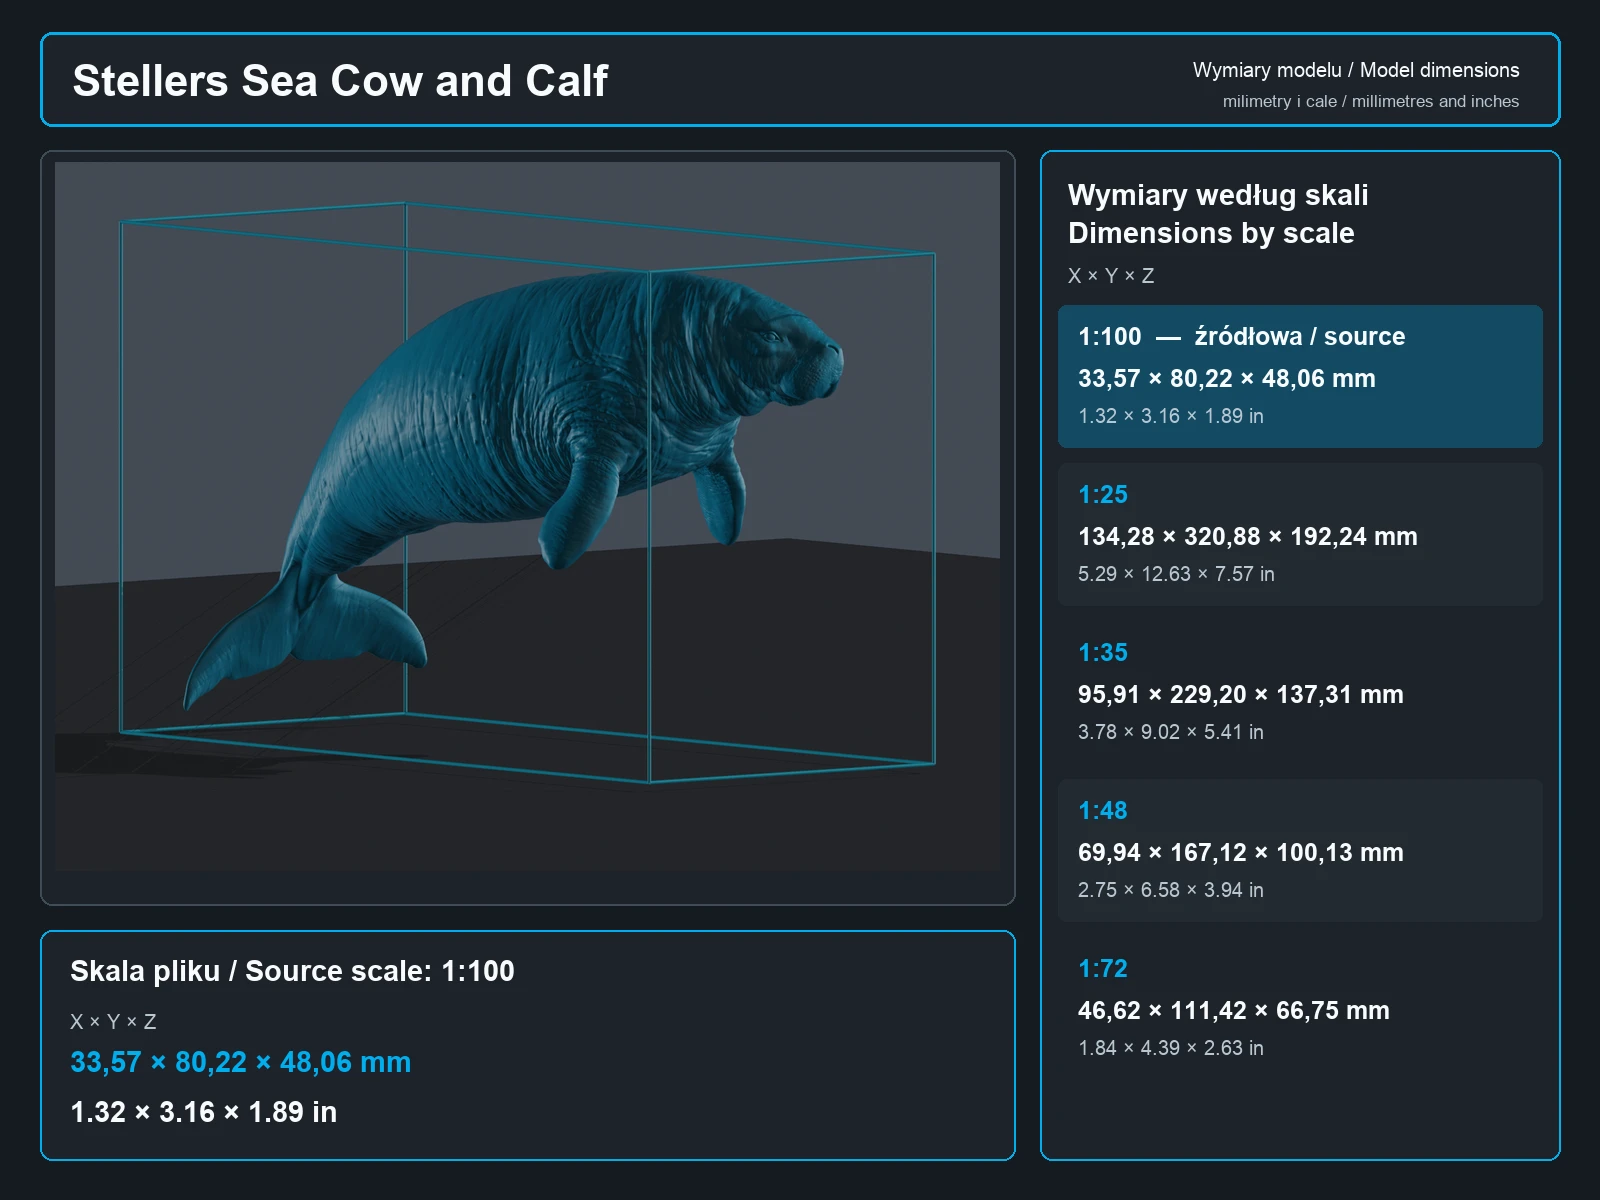Click the 1.32 × 3.16 × 1.89 in source text
Viewport: 1600px width, 1200px height.
(203, 1112)
